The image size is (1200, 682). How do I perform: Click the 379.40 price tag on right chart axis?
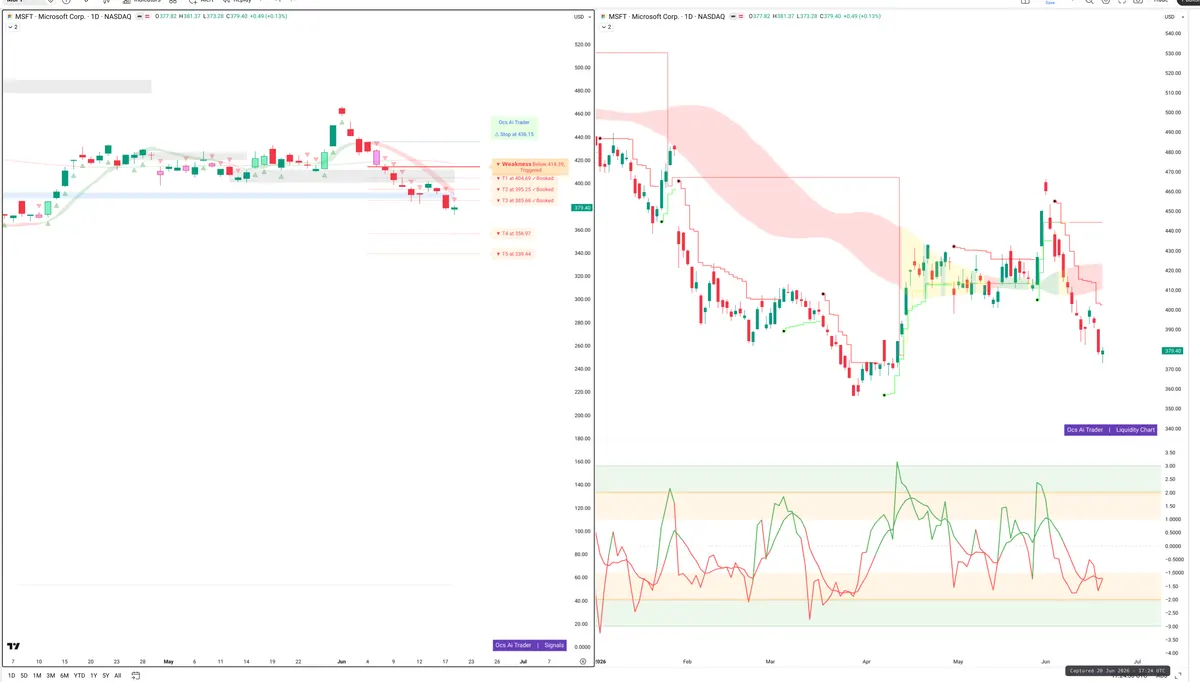point(1173,351)
